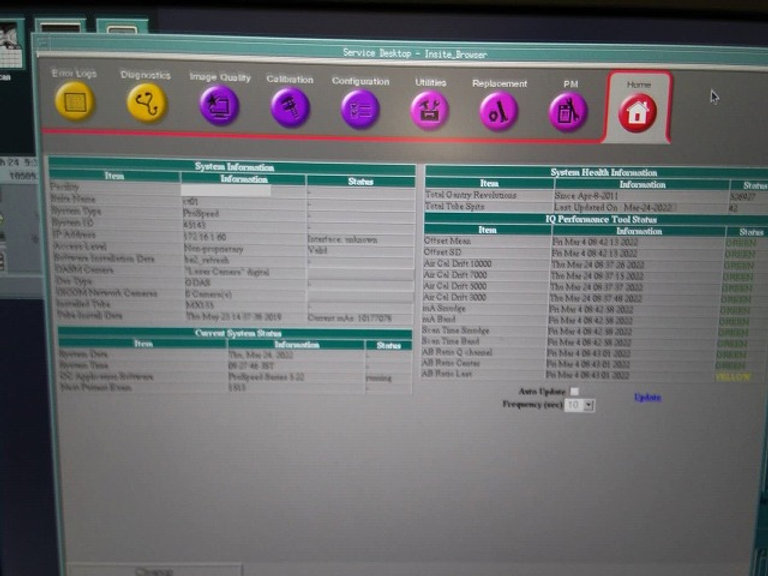Select the PM maintenance icon

(567, 112)
